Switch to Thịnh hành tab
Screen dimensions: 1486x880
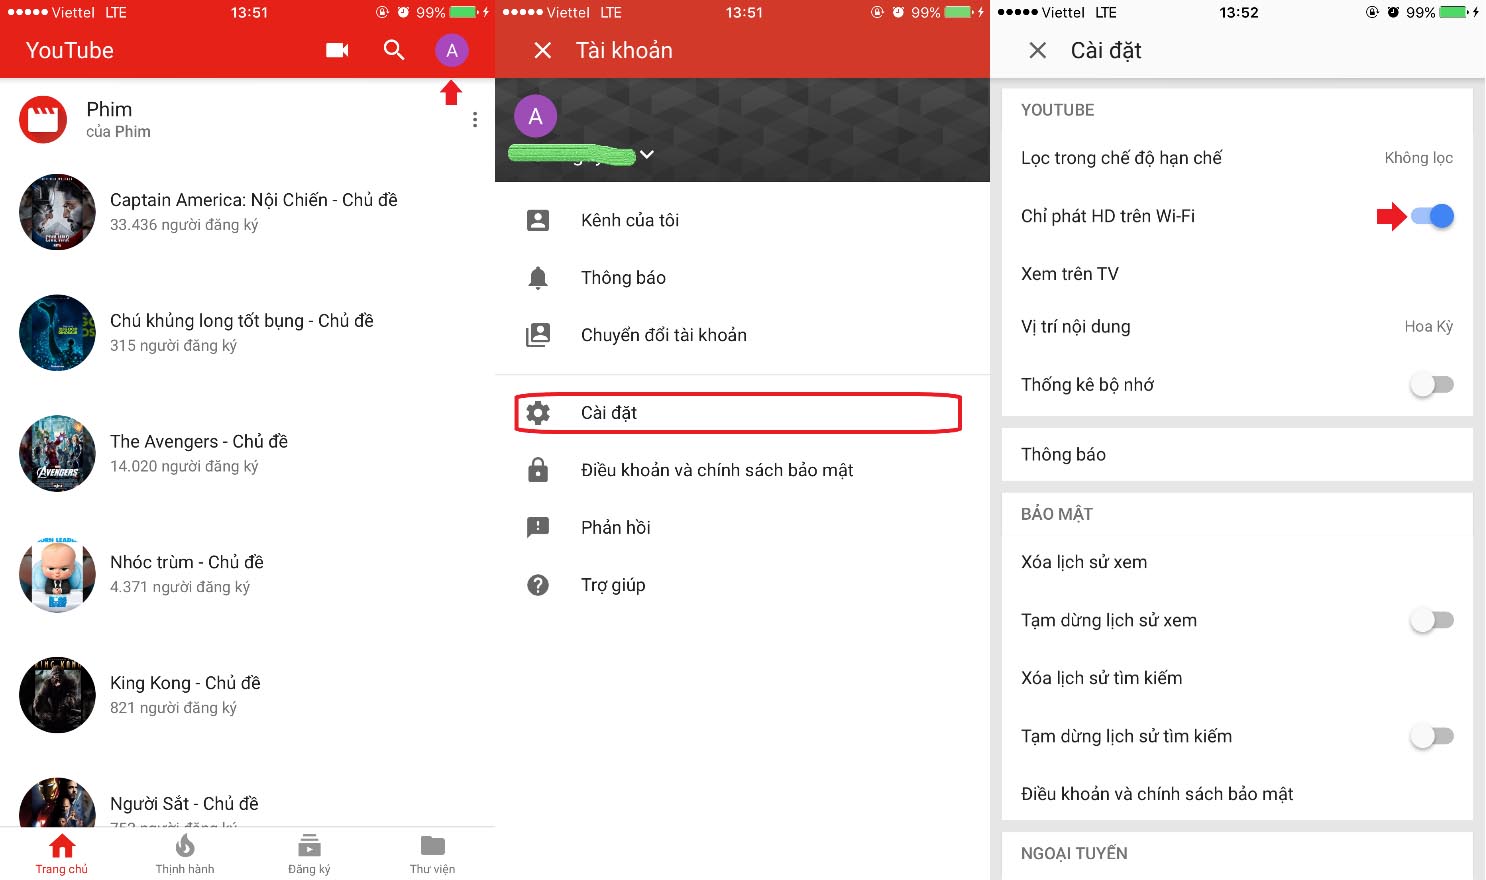(x=185, y=854)
